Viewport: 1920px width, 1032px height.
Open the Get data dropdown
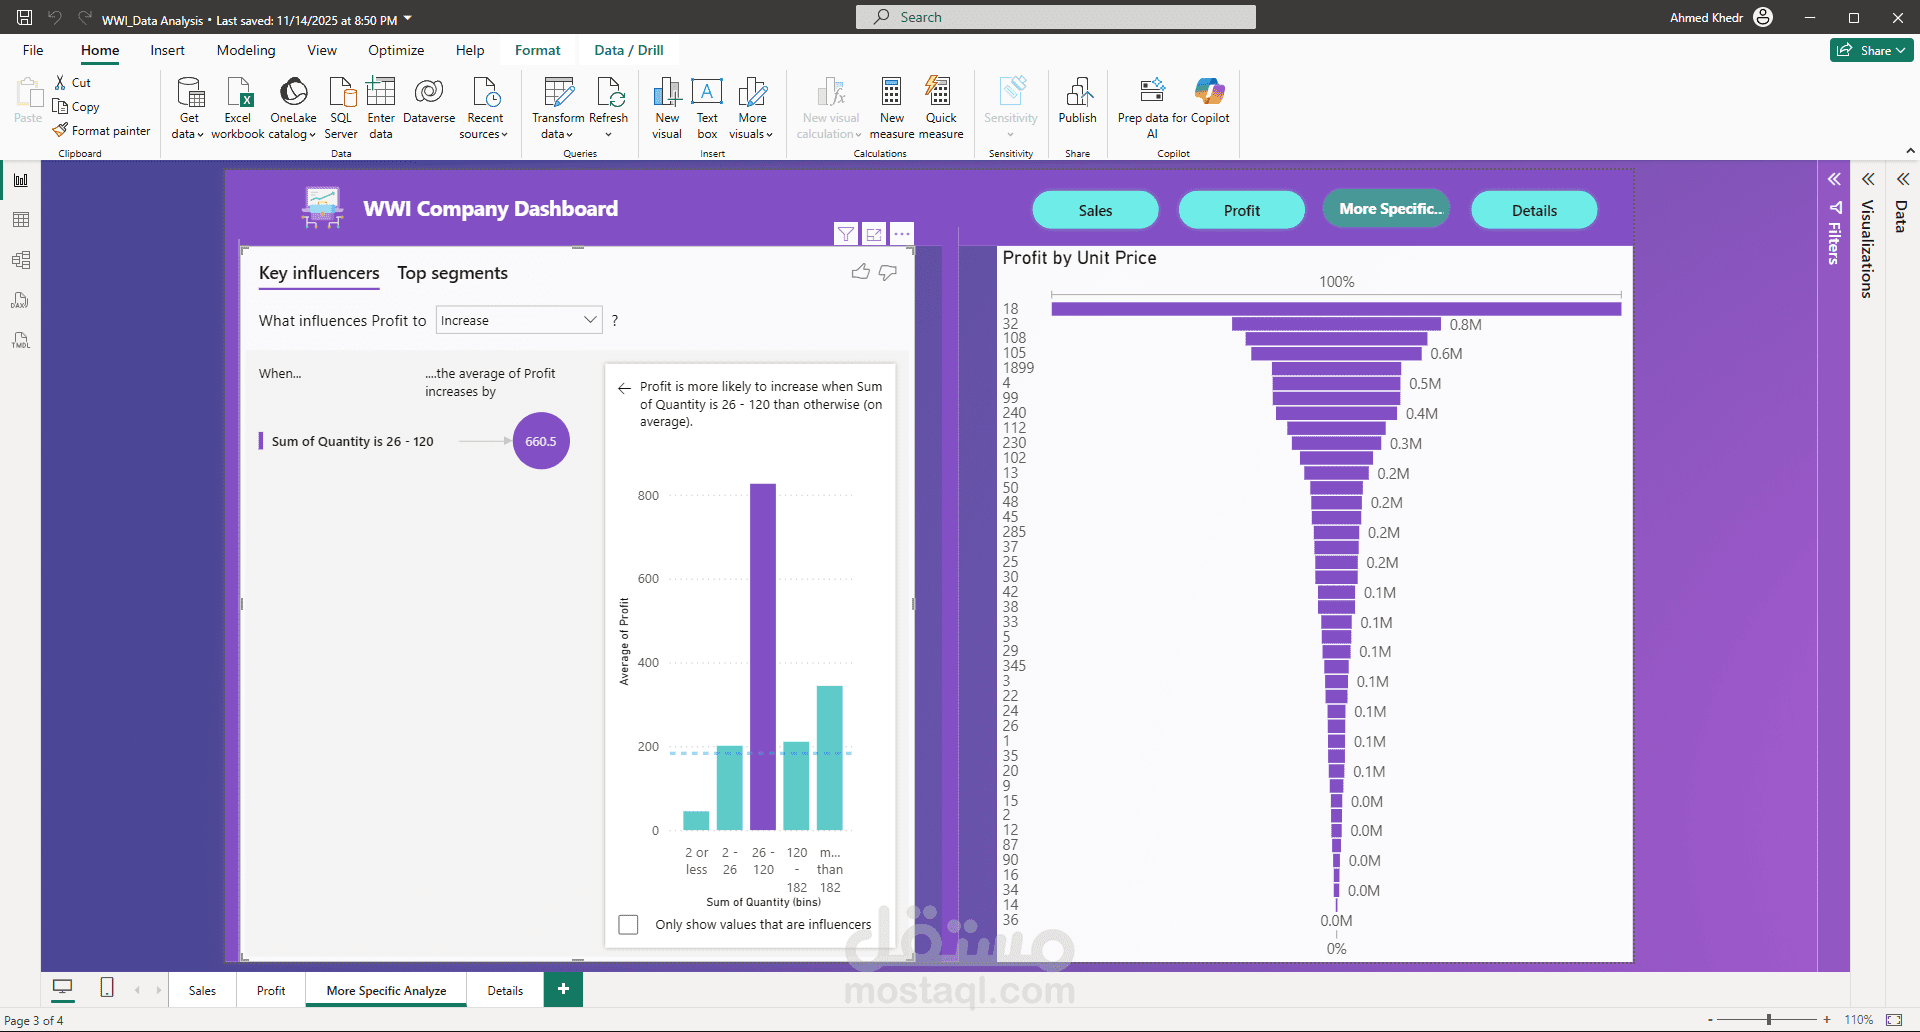[188, 108]
